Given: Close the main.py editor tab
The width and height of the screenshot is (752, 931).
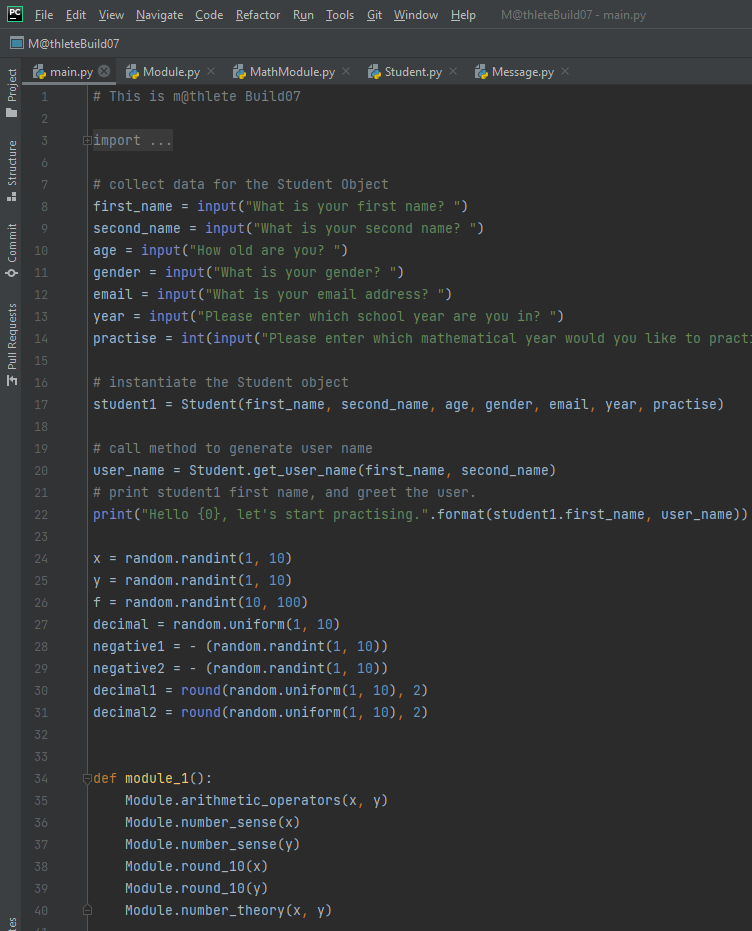Looking at the screenshot, I should click(104, 72).
